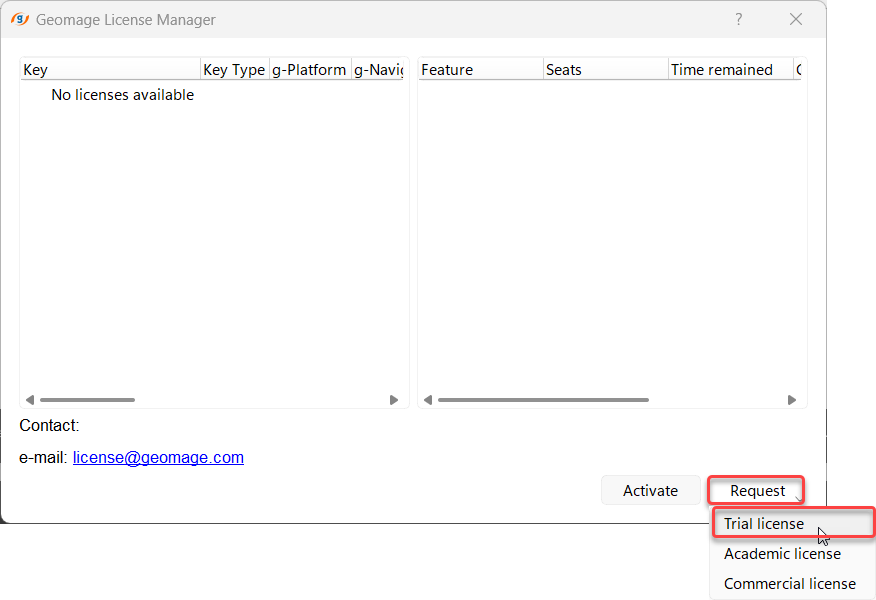Close the Geomage License Manager window
The height and width of the screenshot is (600, 876).
coord(796,20)
